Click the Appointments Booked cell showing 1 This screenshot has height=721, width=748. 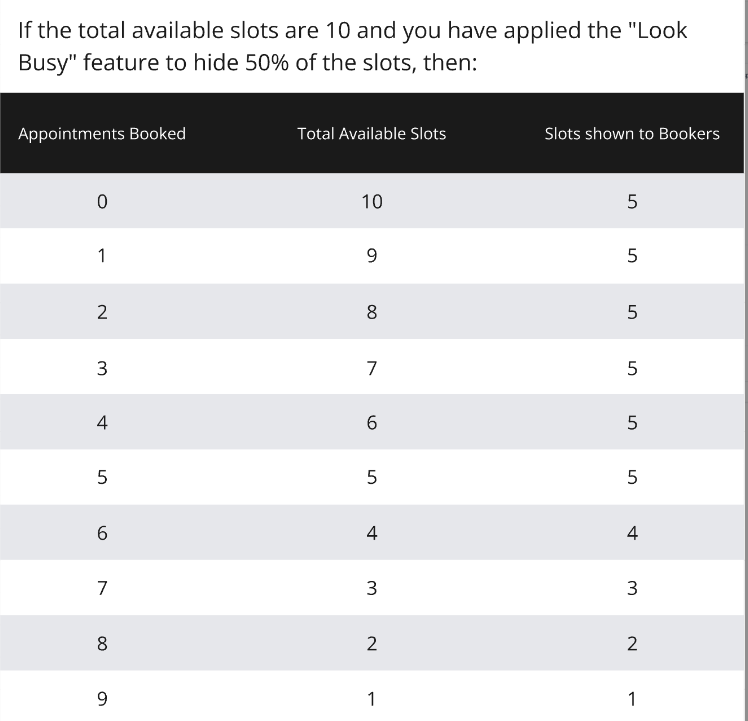[x=102, y=256]
